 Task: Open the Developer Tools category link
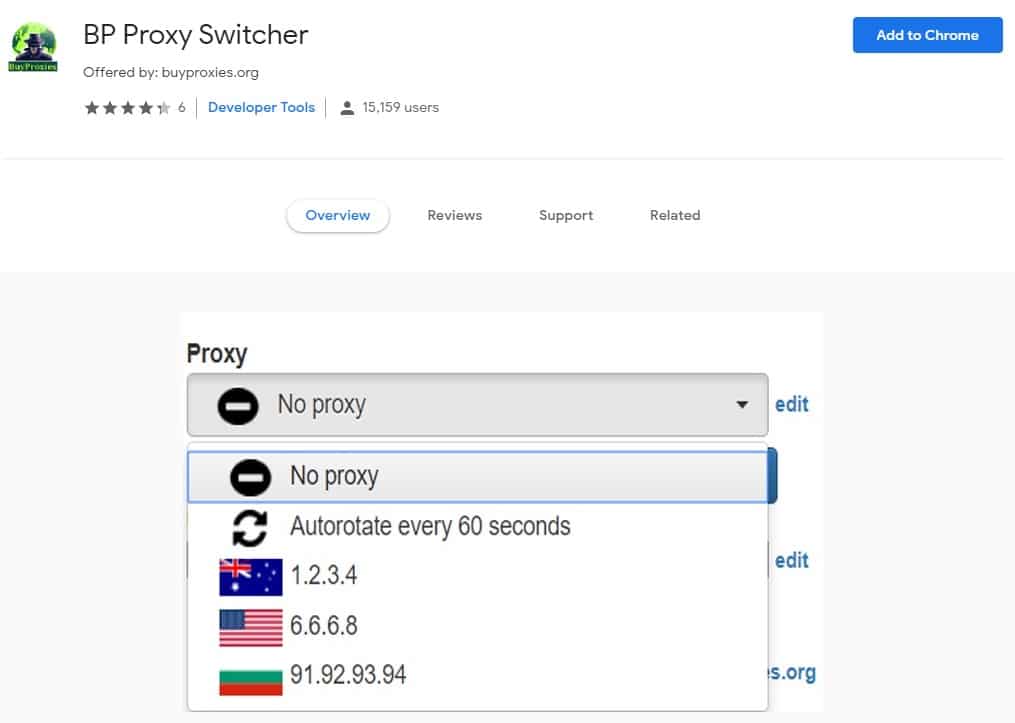tap(262, 107)
